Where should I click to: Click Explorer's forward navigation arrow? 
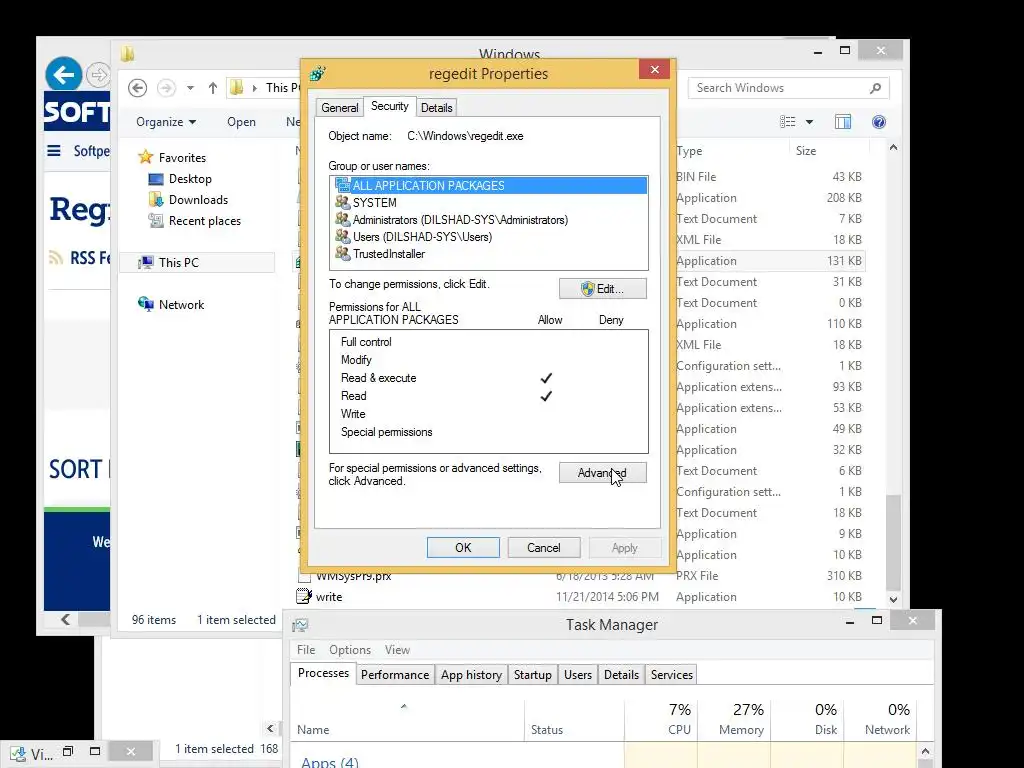pyautogui.click(x=166, y=88)
